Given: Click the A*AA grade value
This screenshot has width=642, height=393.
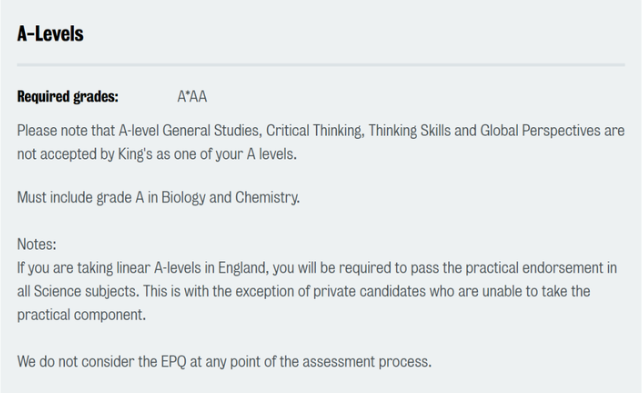Looking at the screenshot, I should 192,97.
